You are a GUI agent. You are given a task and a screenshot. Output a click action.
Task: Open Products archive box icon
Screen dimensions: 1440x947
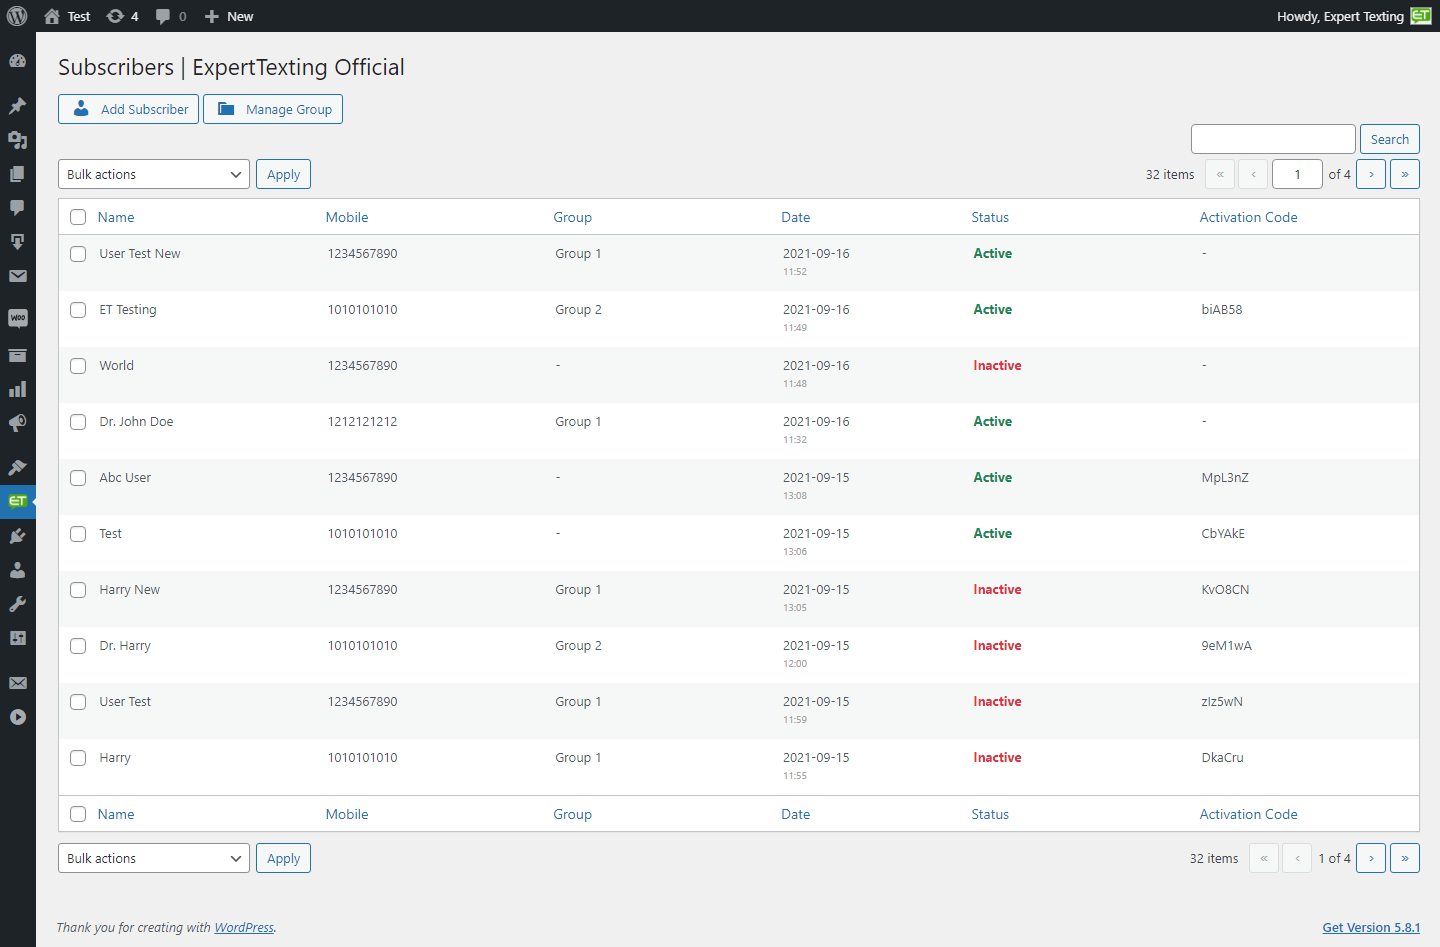click(17, 356)
